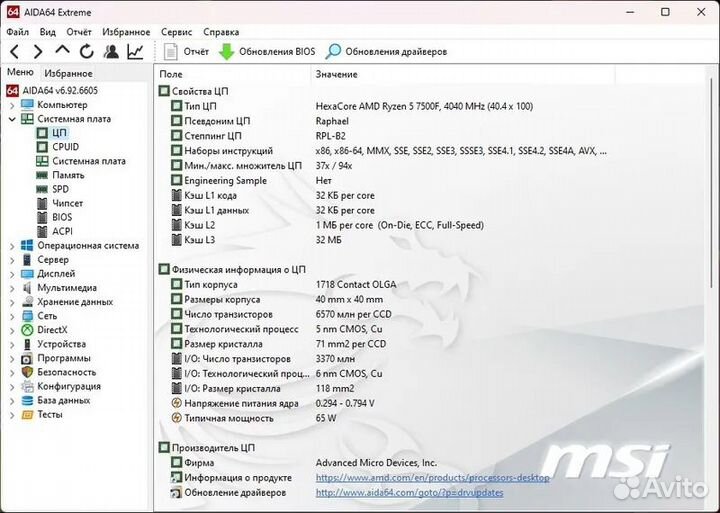Click the Безопасность shield icon
Screen dimensions: 720x513
(x=28, y=372)
